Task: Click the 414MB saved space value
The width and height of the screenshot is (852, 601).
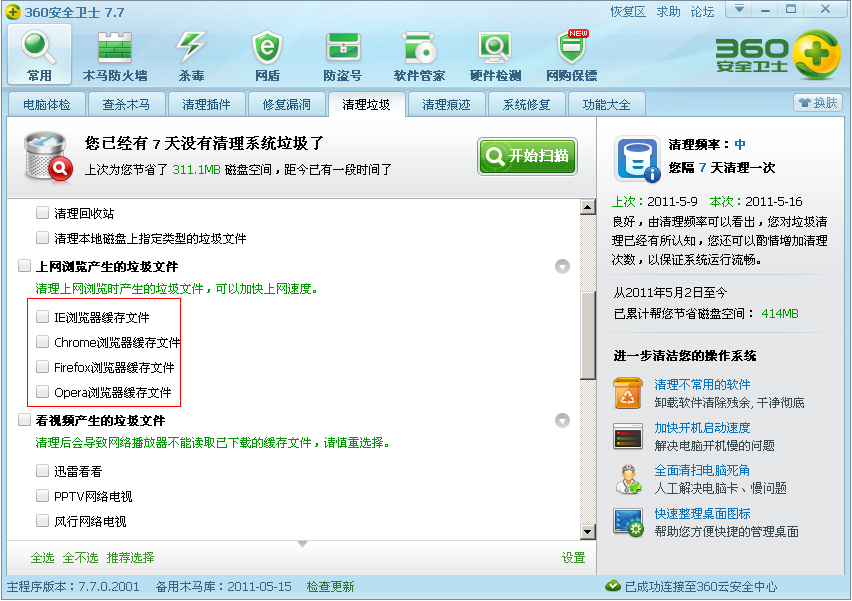Action: coord(780,314)
